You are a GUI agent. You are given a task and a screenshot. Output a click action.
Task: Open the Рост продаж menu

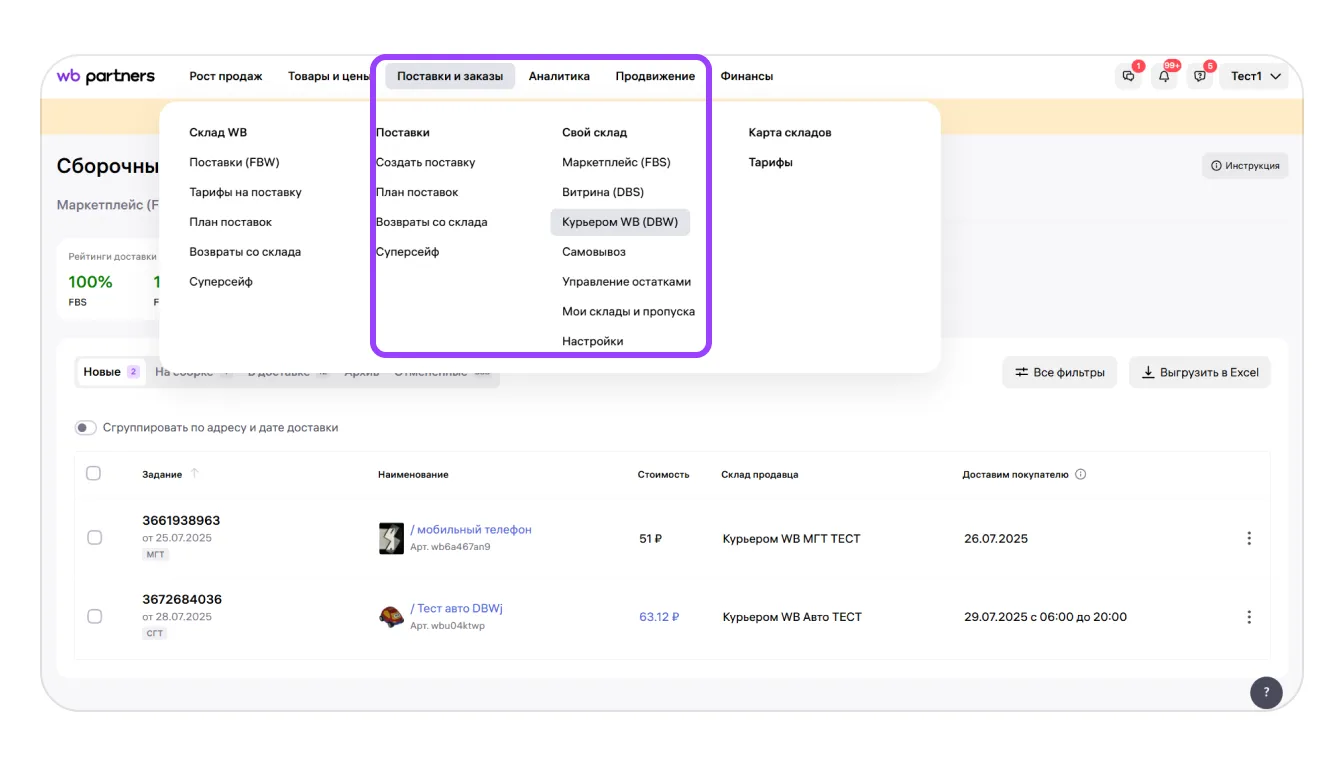click(226, 76)
